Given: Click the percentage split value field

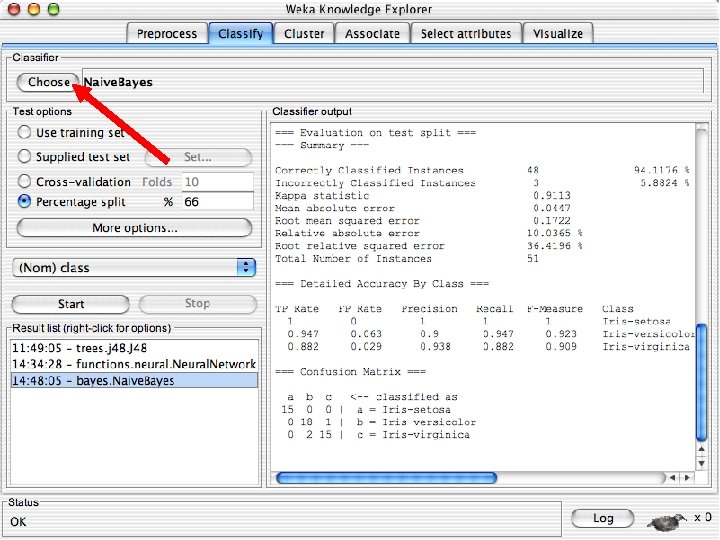Looking at the screenshot, I should [218, 202].
